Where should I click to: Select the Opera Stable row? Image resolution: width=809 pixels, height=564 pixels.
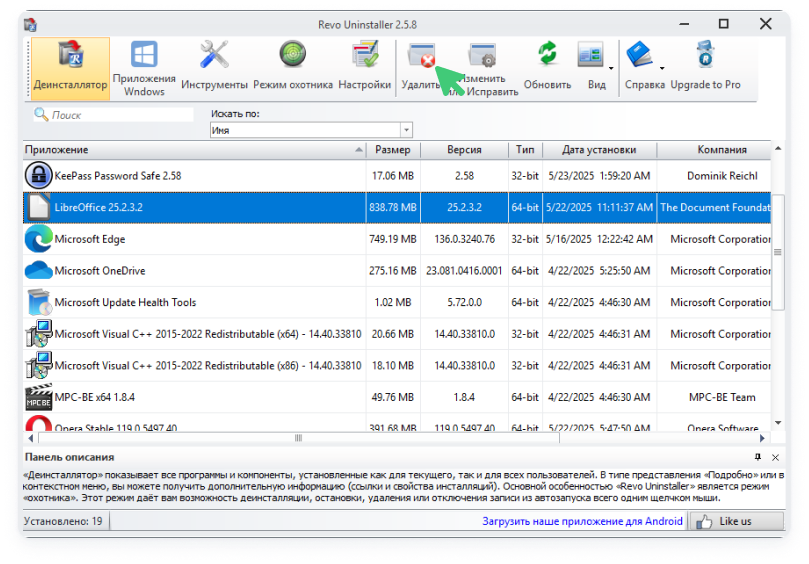tap(397, 423)
